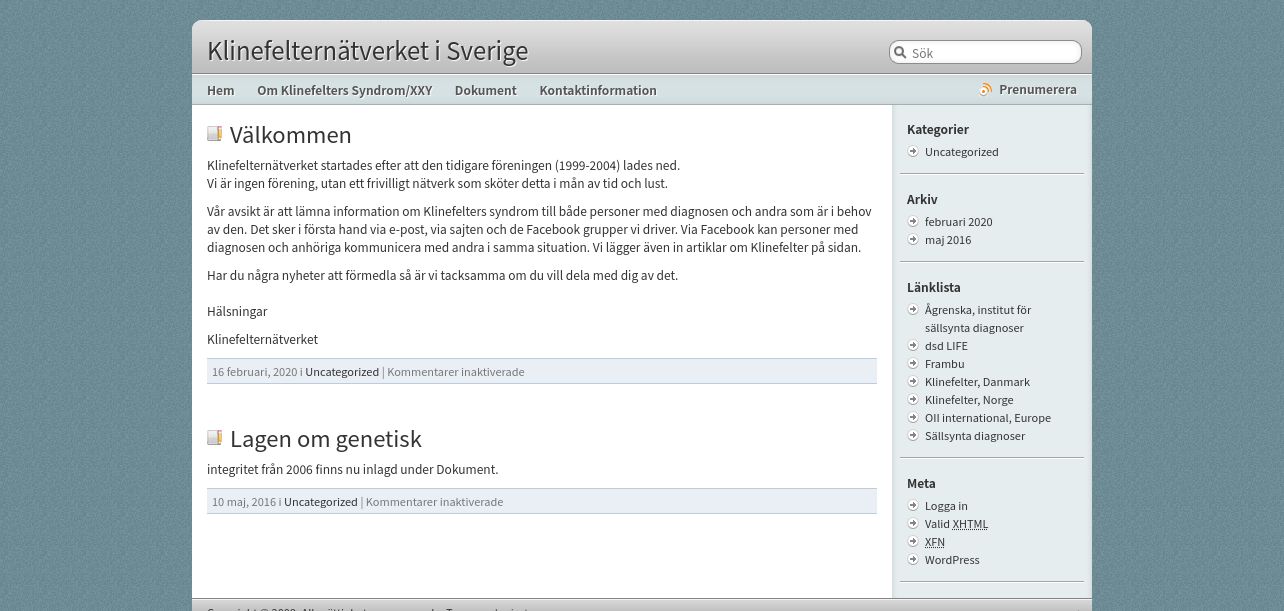Viewport: 1284px width, 611px height.
Task: Click arrow bullet next to februari 2020
Action: (x=913, y=222)
